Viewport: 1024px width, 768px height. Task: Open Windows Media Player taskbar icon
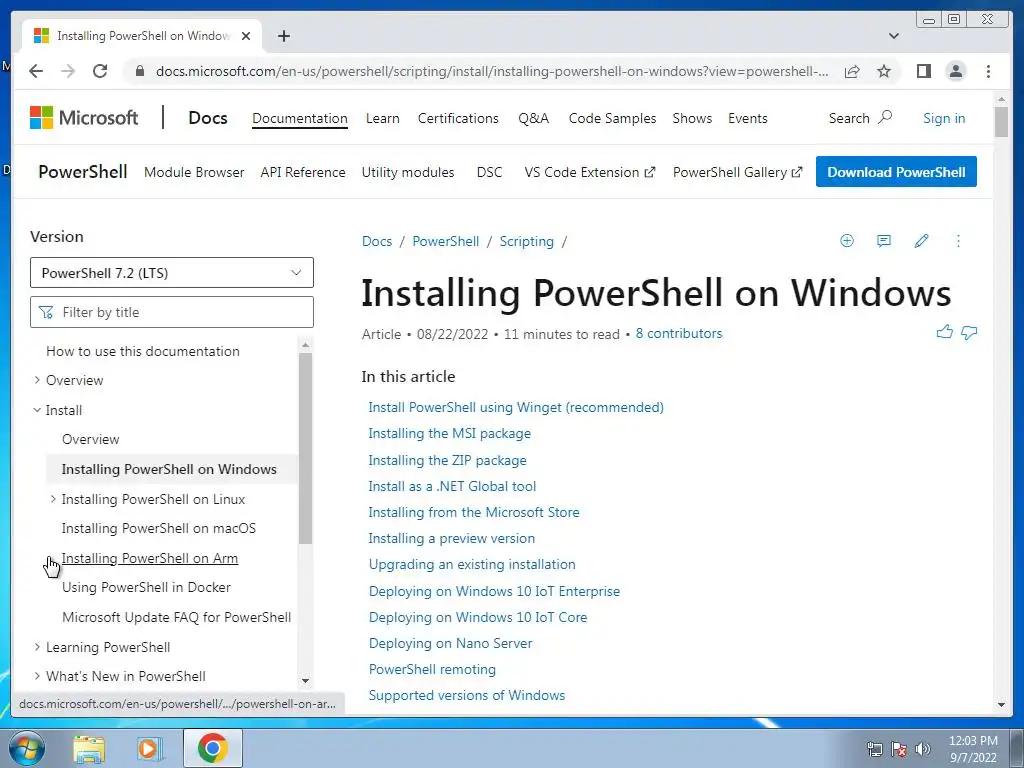pyautogui.click(x=150, y=748)
